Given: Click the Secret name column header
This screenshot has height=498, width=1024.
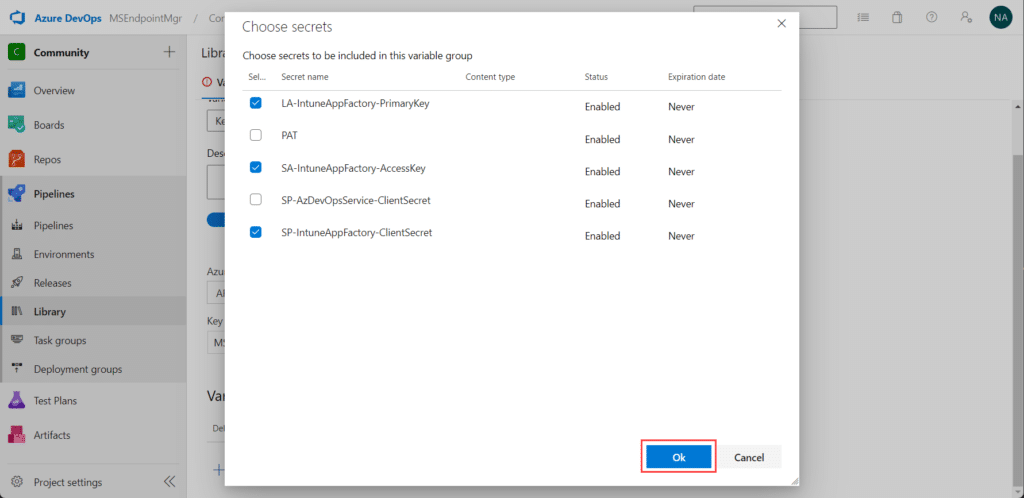Looking at the screenshot, I should 305,77.
